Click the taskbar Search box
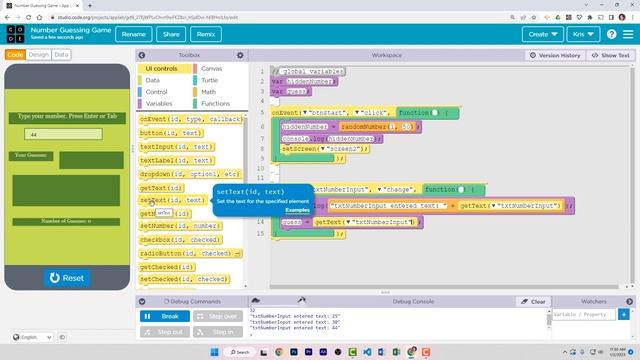 240,352
